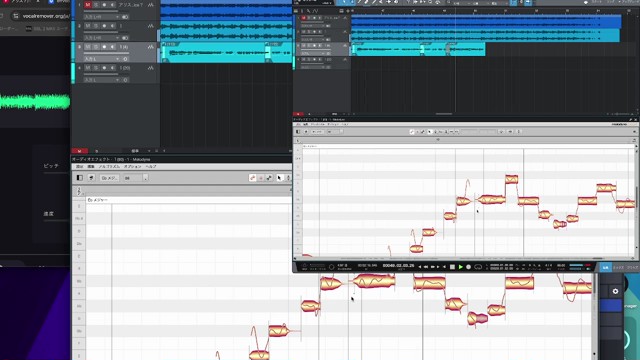Open the ヘルプ menu in Melodyne
This screenshot has width=640, height=360.
pos(151,167)
